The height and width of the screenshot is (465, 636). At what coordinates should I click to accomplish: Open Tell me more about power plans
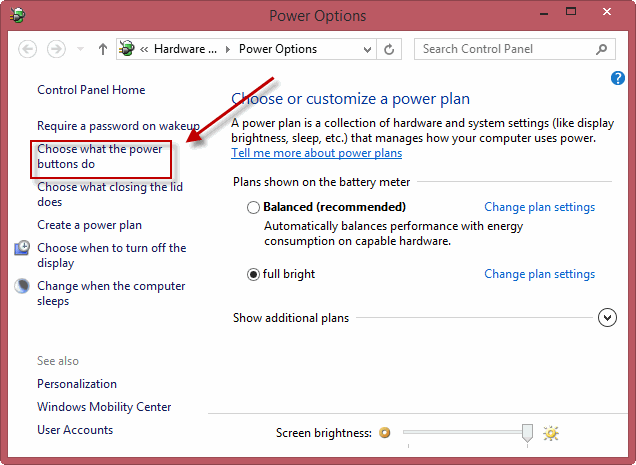click(x=316, y=153)
